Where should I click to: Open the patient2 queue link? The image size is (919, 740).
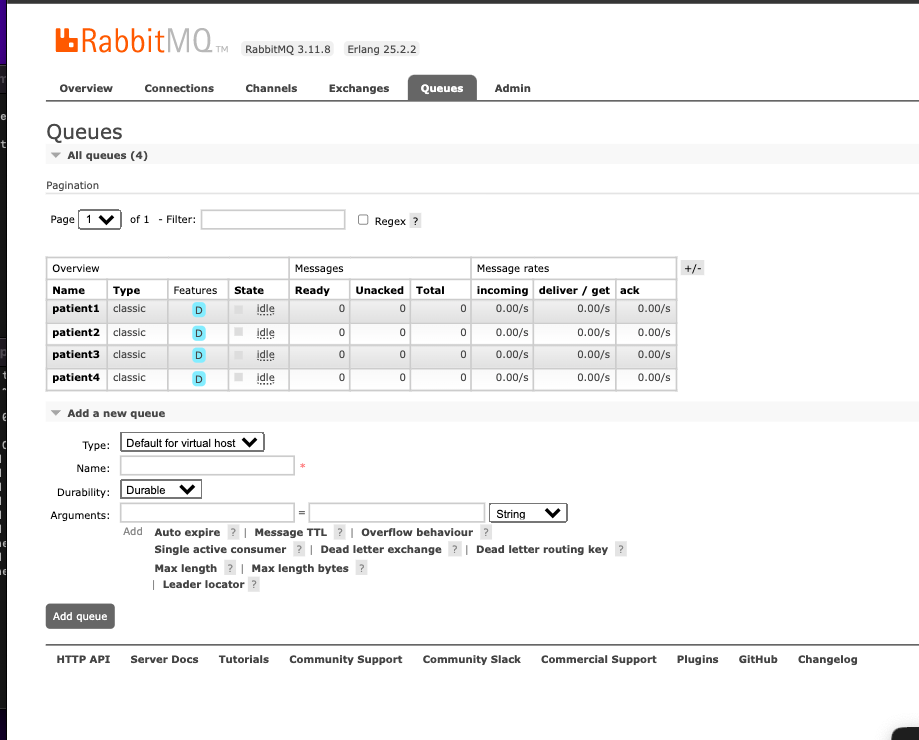click(x=76, y=333)
